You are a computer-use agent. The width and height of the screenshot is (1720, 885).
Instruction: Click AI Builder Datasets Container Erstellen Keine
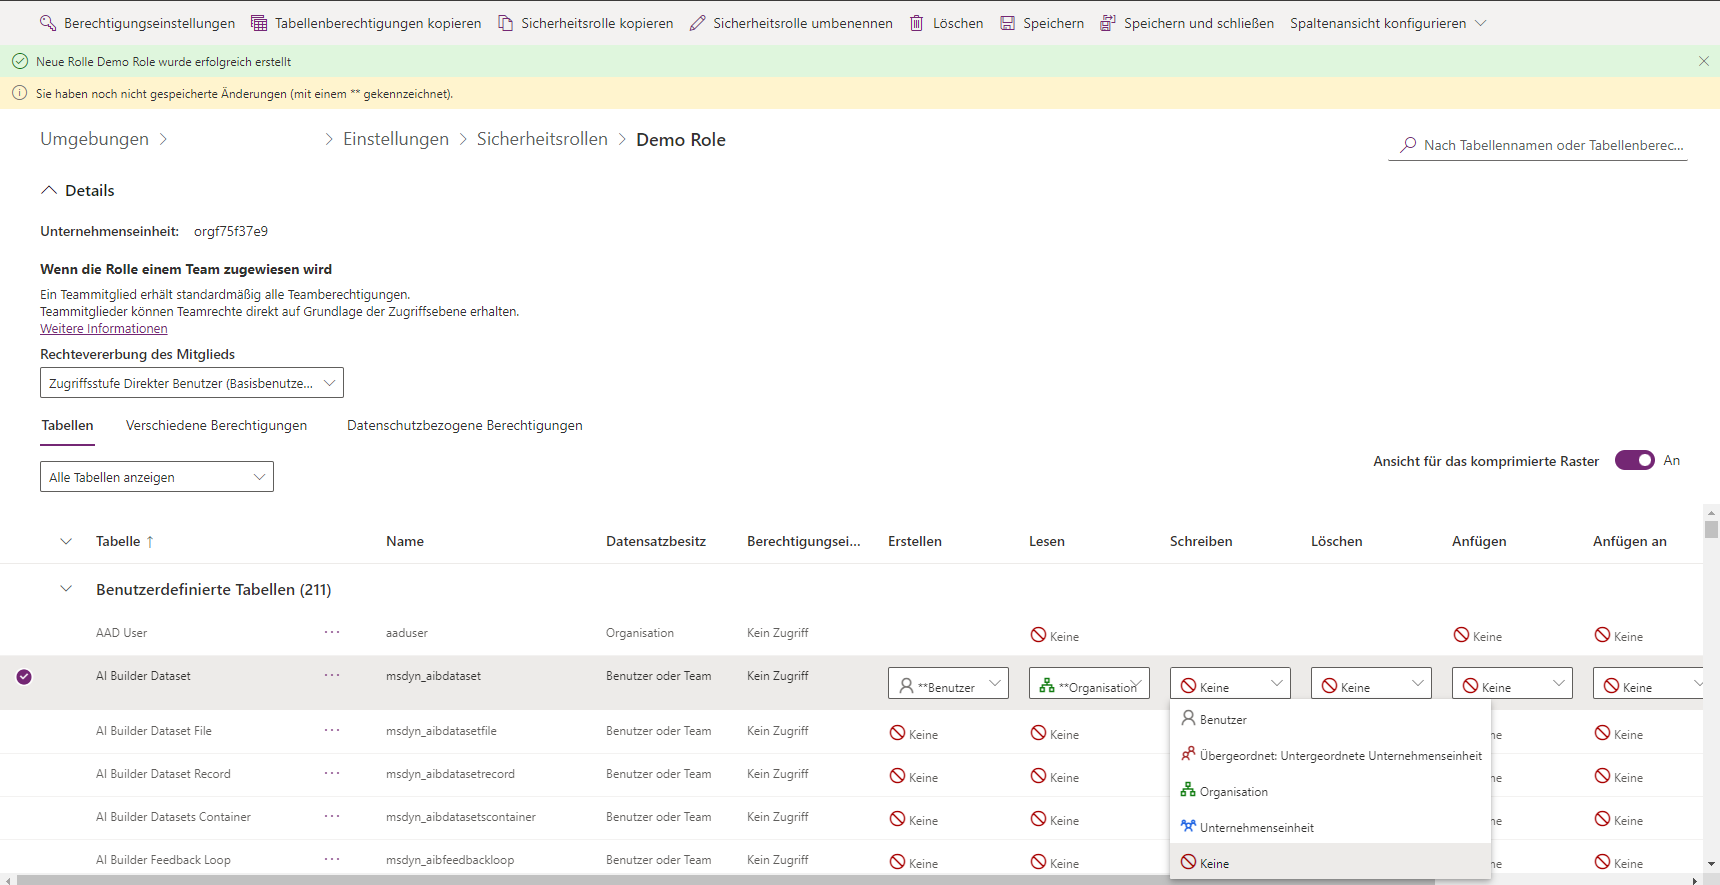[914, 820]
